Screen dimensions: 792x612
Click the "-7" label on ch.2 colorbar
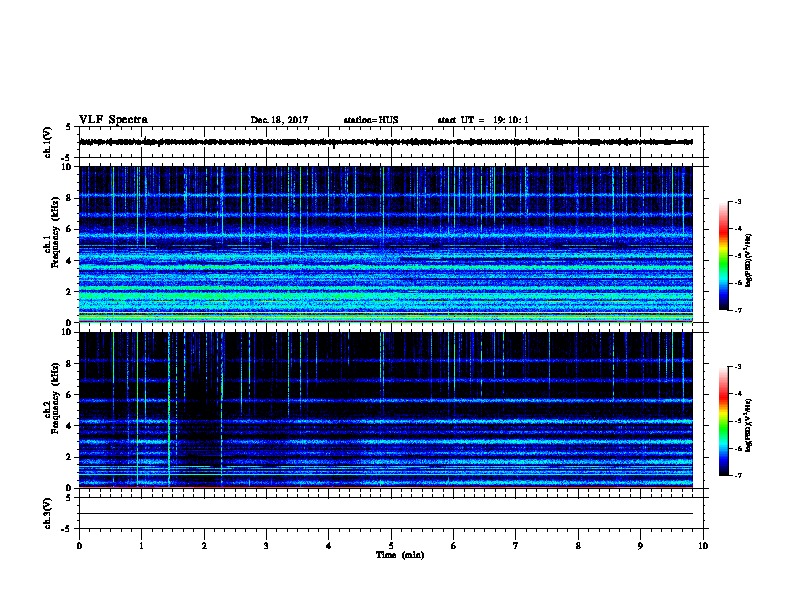[737, 476]
